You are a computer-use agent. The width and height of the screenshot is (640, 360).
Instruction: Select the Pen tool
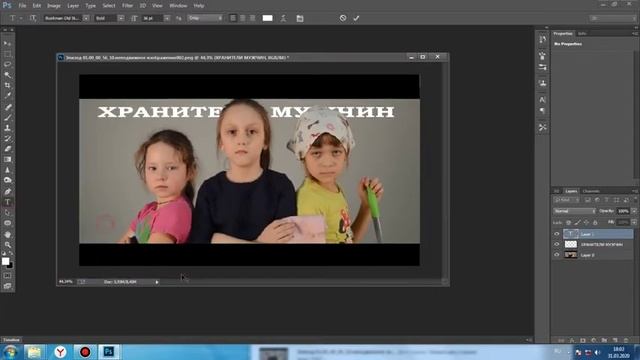pos(7,191)
